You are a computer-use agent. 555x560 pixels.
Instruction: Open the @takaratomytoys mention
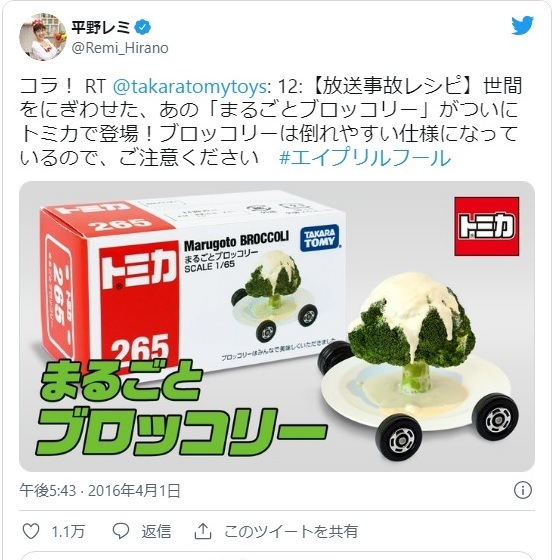pyautogui.click(x=189, y=87)
